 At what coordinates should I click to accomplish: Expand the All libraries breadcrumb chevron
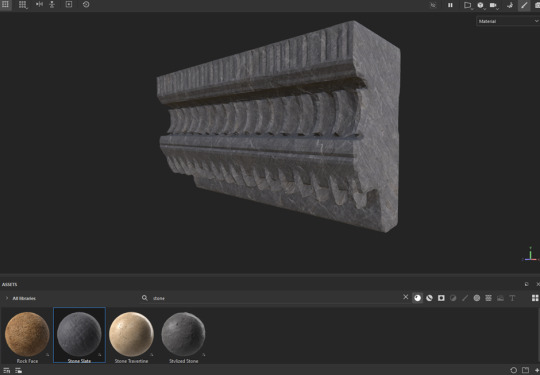coord(7,298)
